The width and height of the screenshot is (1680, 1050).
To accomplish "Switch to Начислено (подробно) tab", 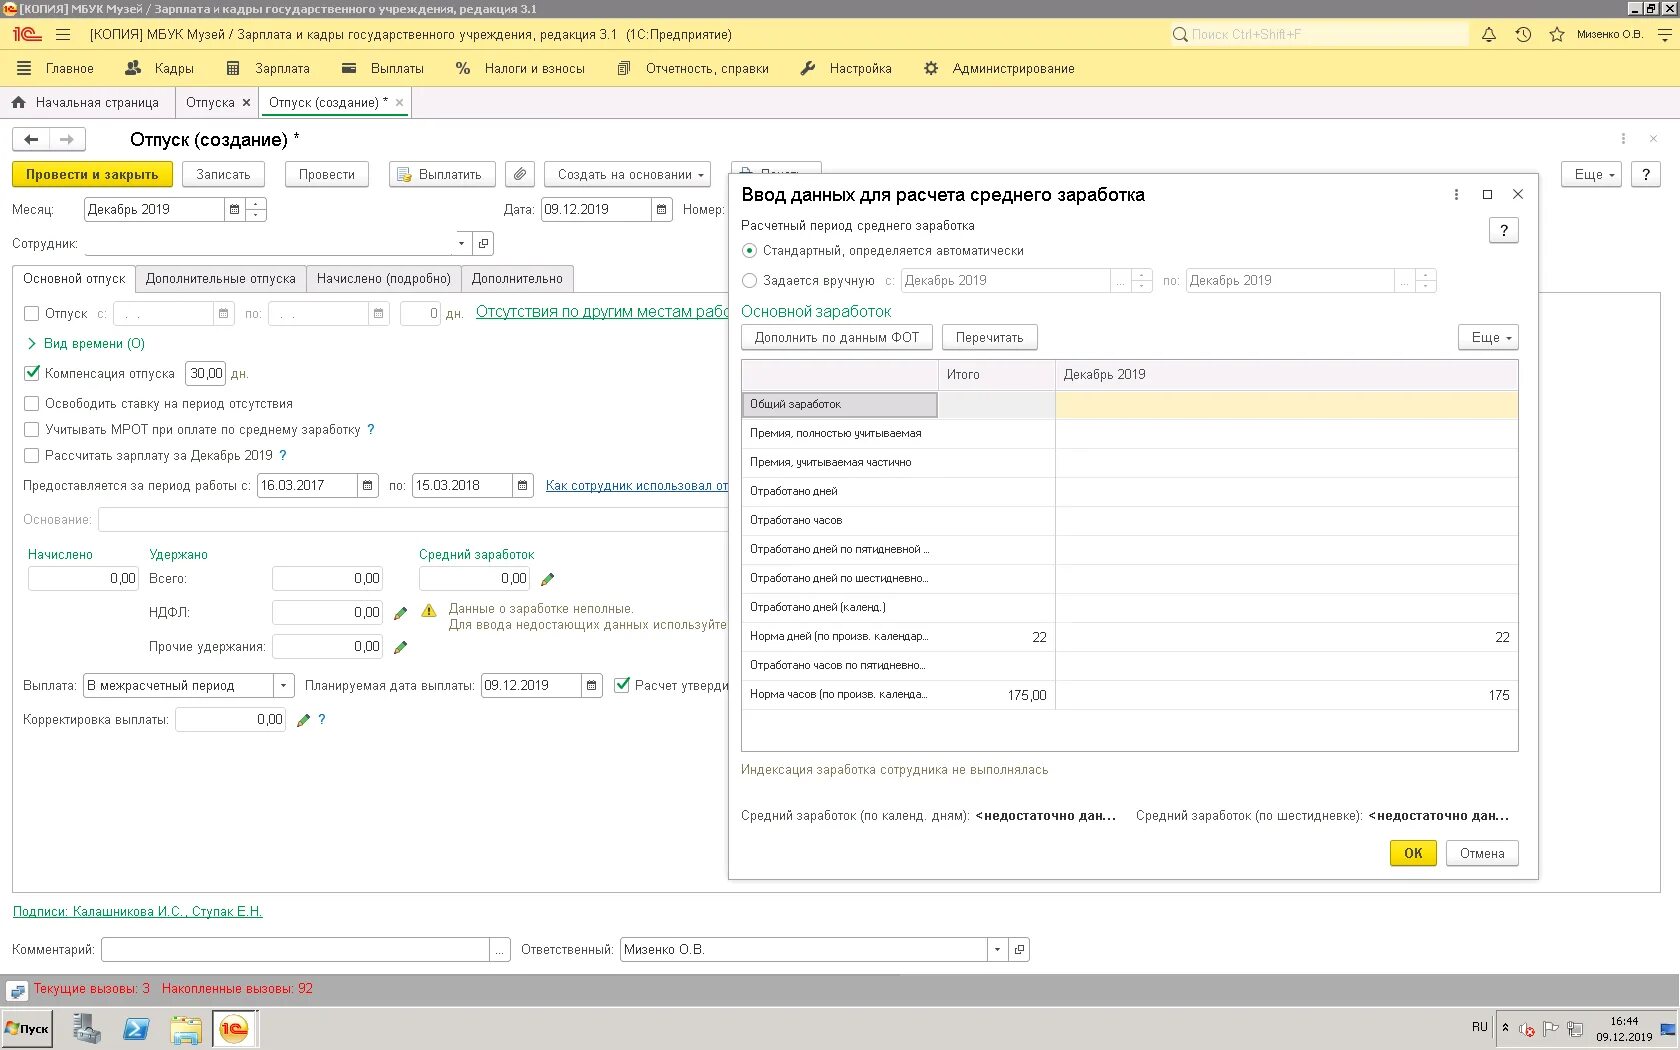I will [384, 278].
